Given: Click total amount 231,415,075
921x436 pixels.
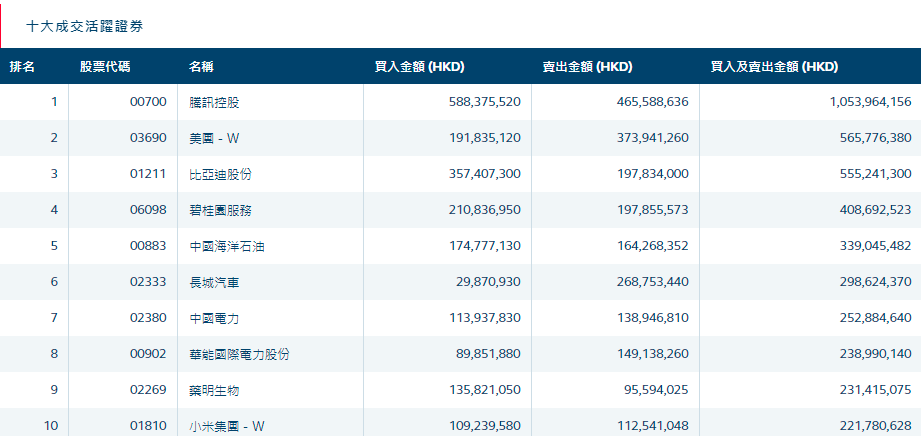Looking at the screenshot, I should pos(876,390).
